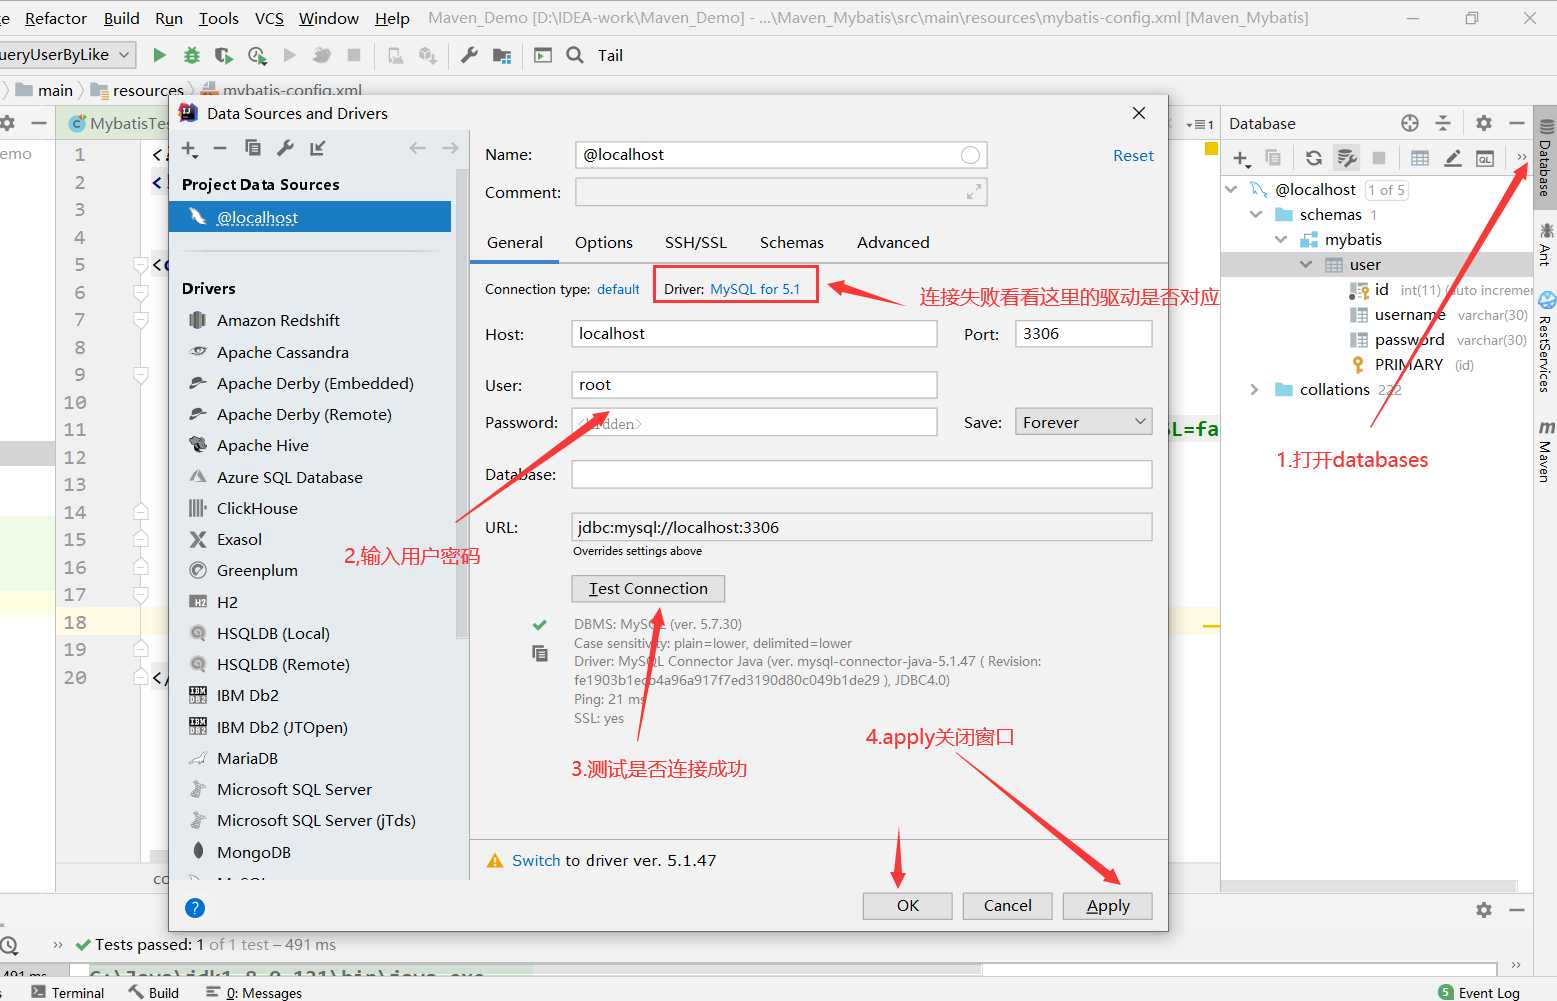Switch to the Advanced tab
Viewport: 1557px width, 1001px height.
[x=893, y=242]
